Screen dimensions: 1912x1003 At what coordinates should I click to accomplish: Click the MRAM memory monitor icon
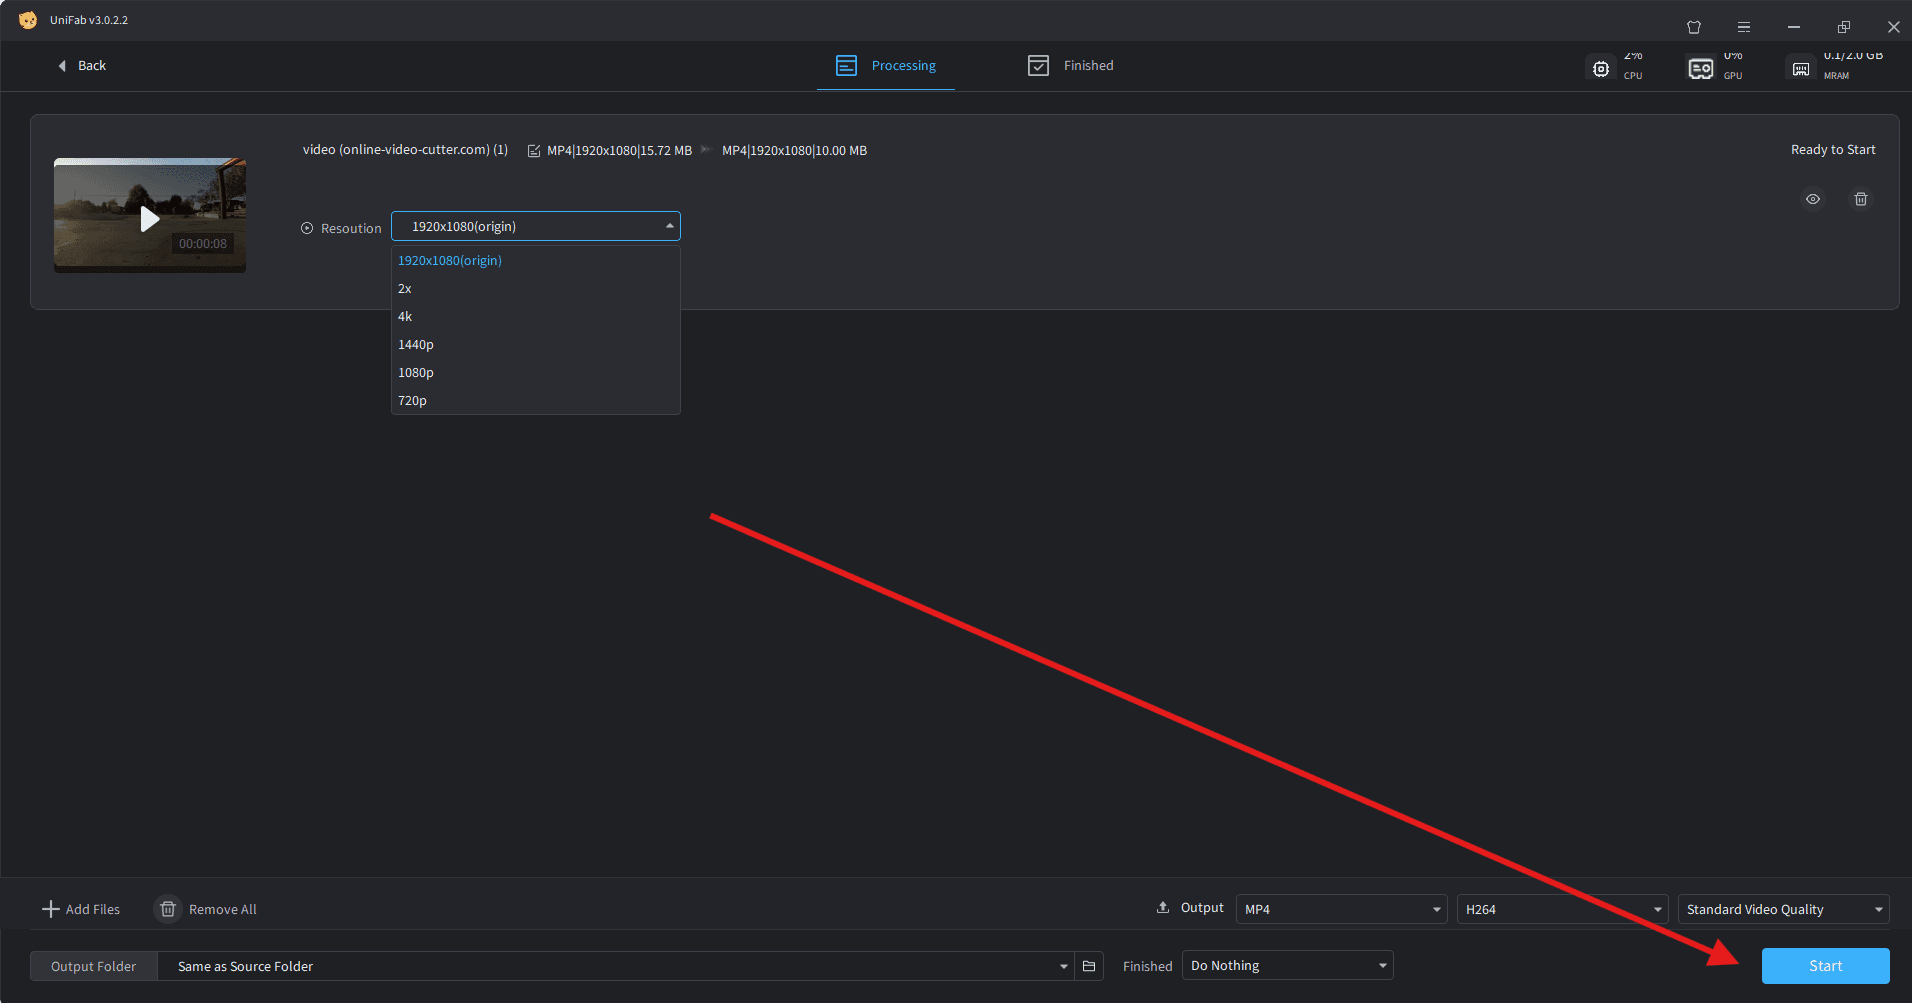[x=1800, y=68]
